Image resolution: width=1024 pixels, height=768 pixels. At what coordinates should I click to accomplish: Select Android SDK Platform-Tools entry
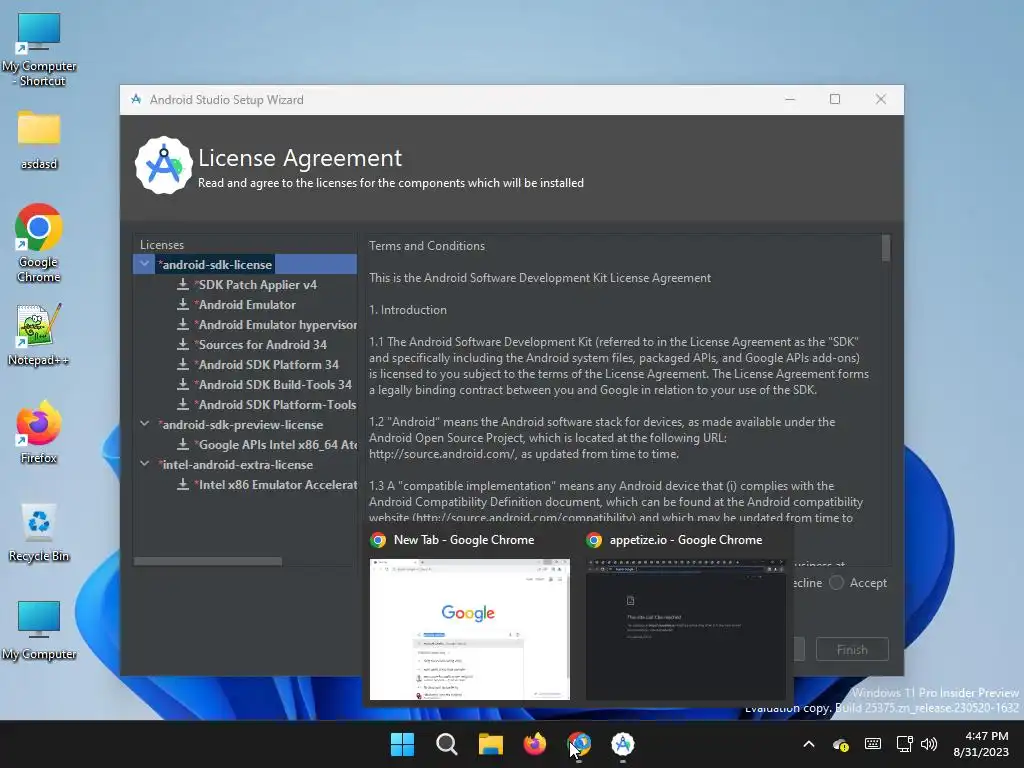[x=275, y=404]
